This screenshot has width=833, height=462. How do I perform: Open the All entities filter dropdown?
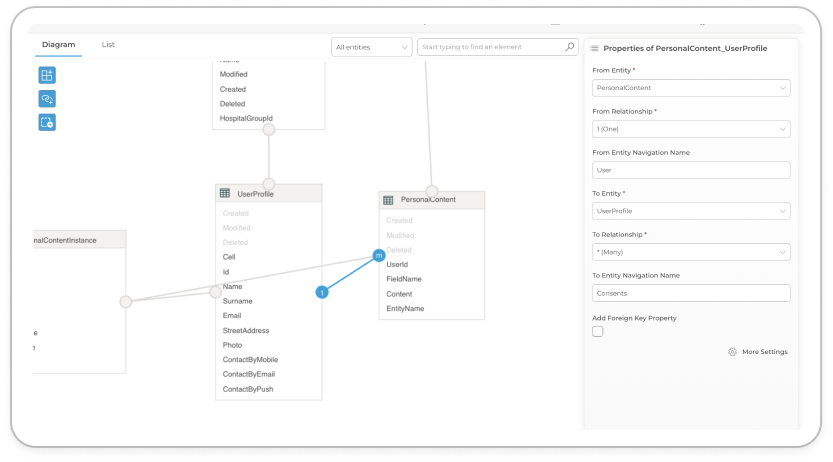(x=371, y=47)
